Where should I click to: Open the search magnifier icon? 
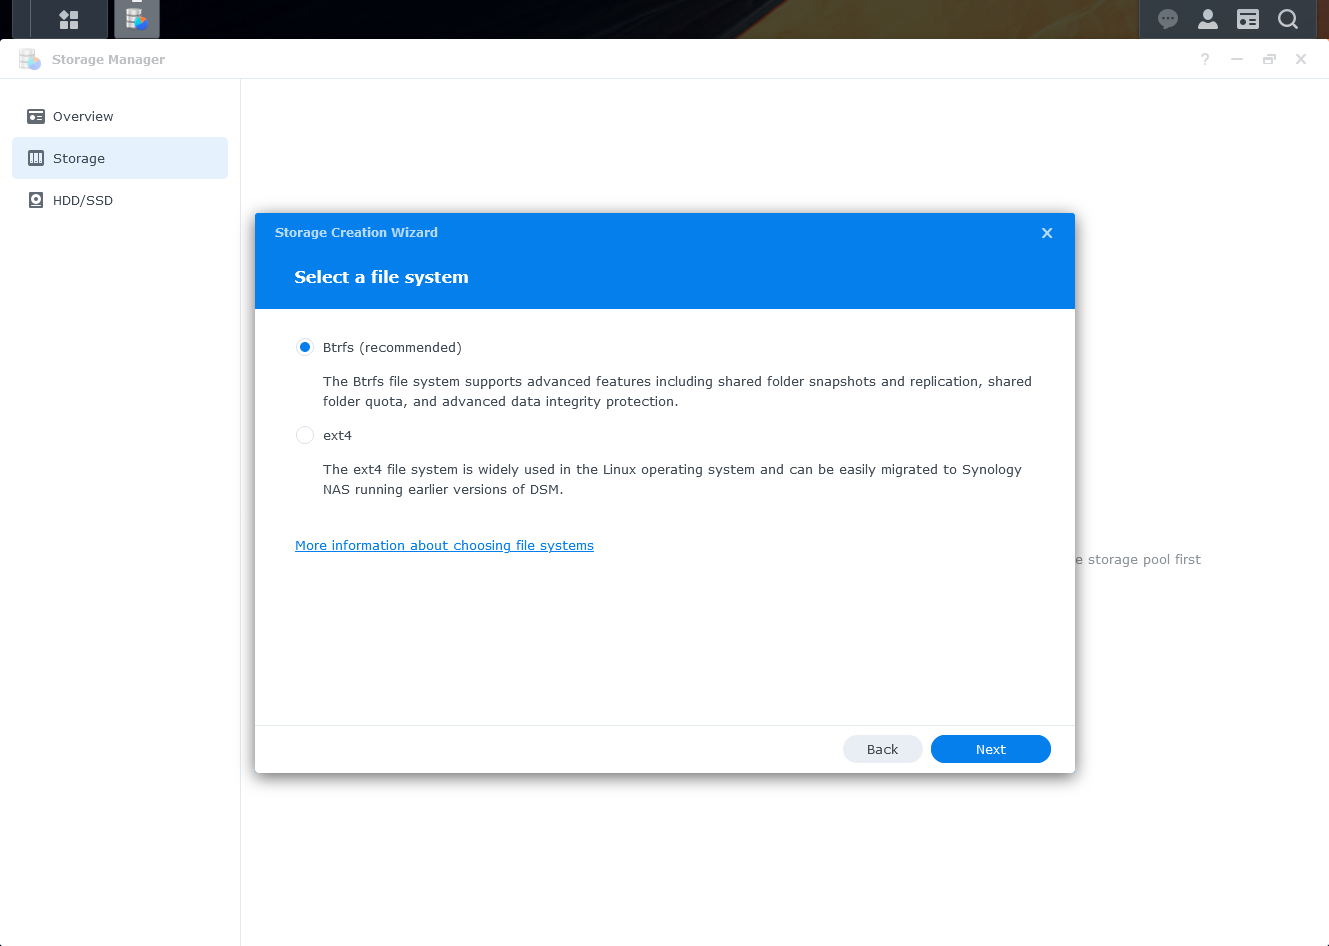click(x=1288, y=19)
